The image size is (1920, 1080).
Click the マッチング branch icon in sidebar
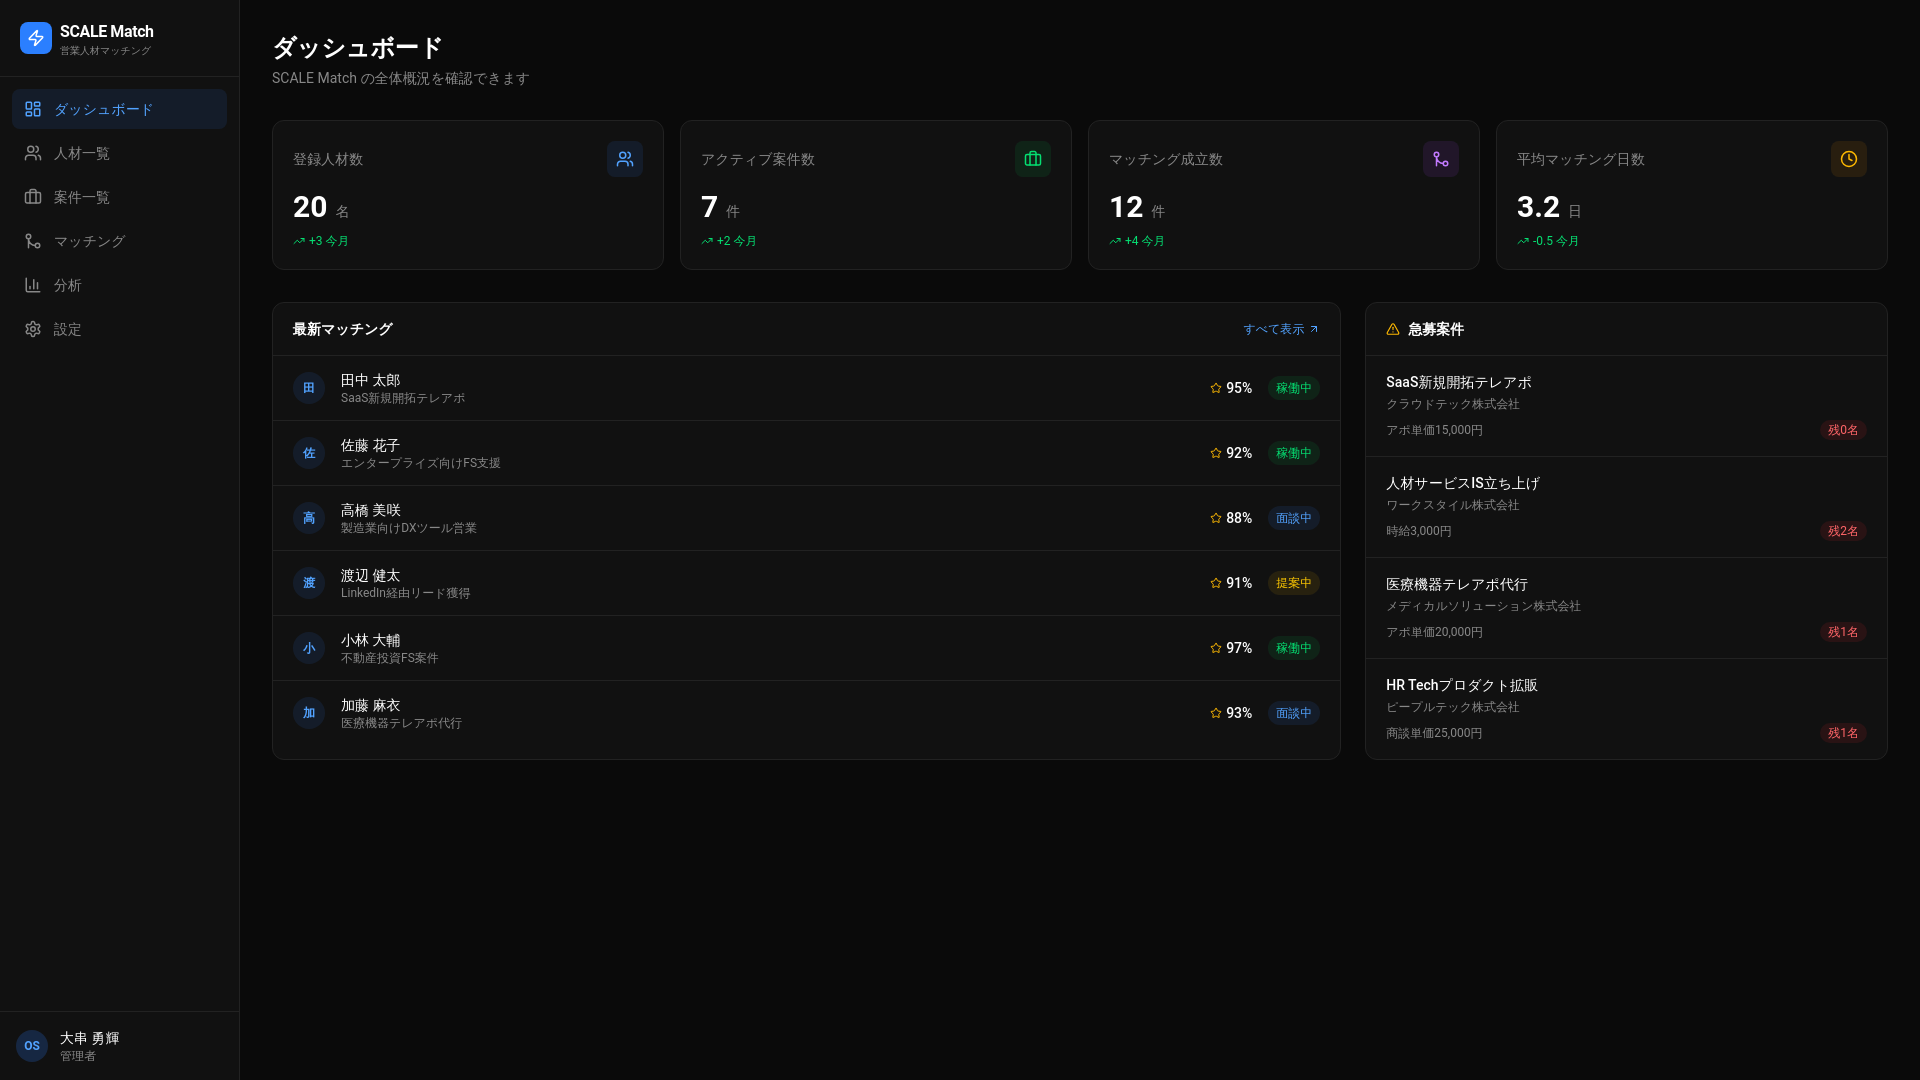pos(33,241)
